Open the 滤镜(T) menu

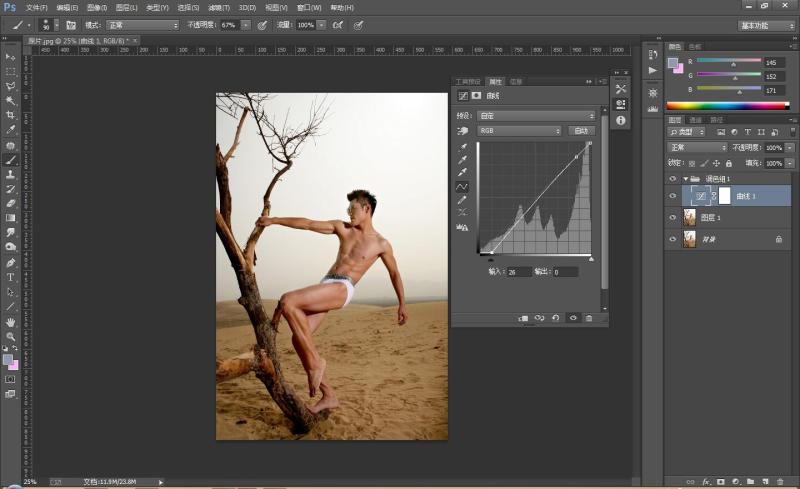(x=219, y=8)
